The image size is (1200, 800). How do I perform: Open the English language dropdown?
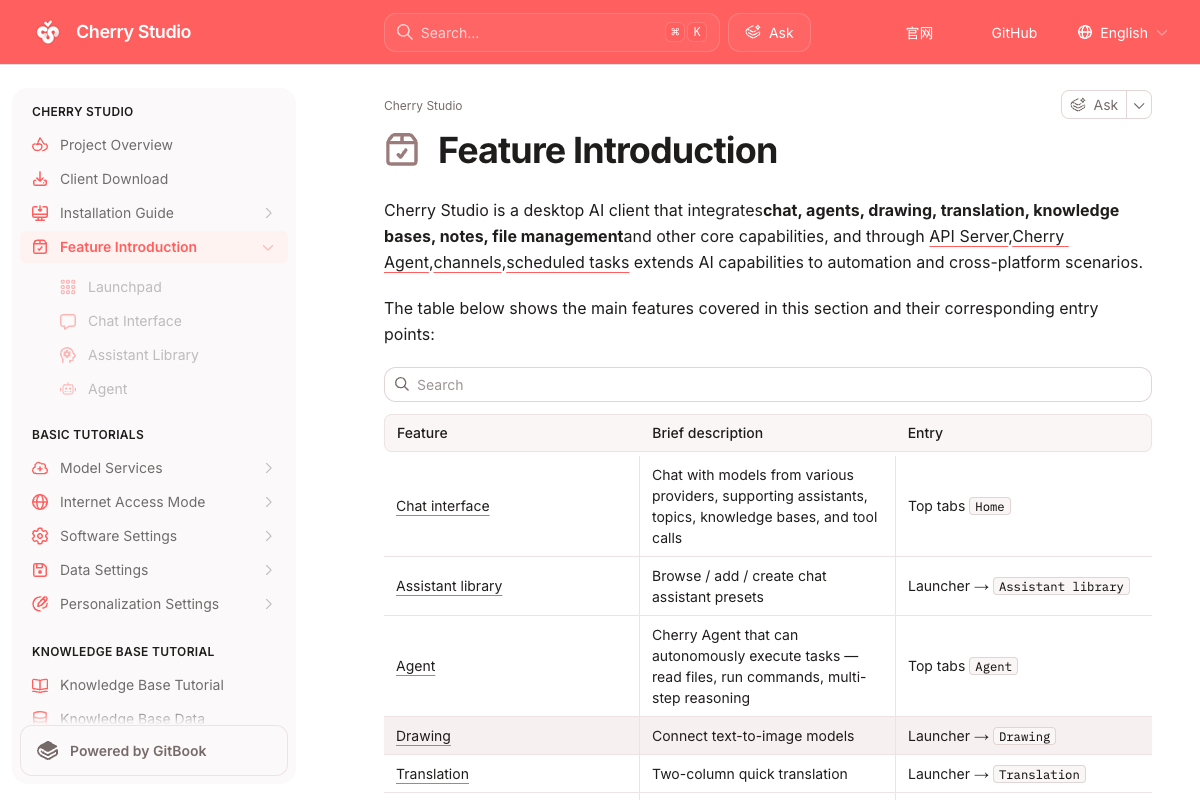(1122, 32)
